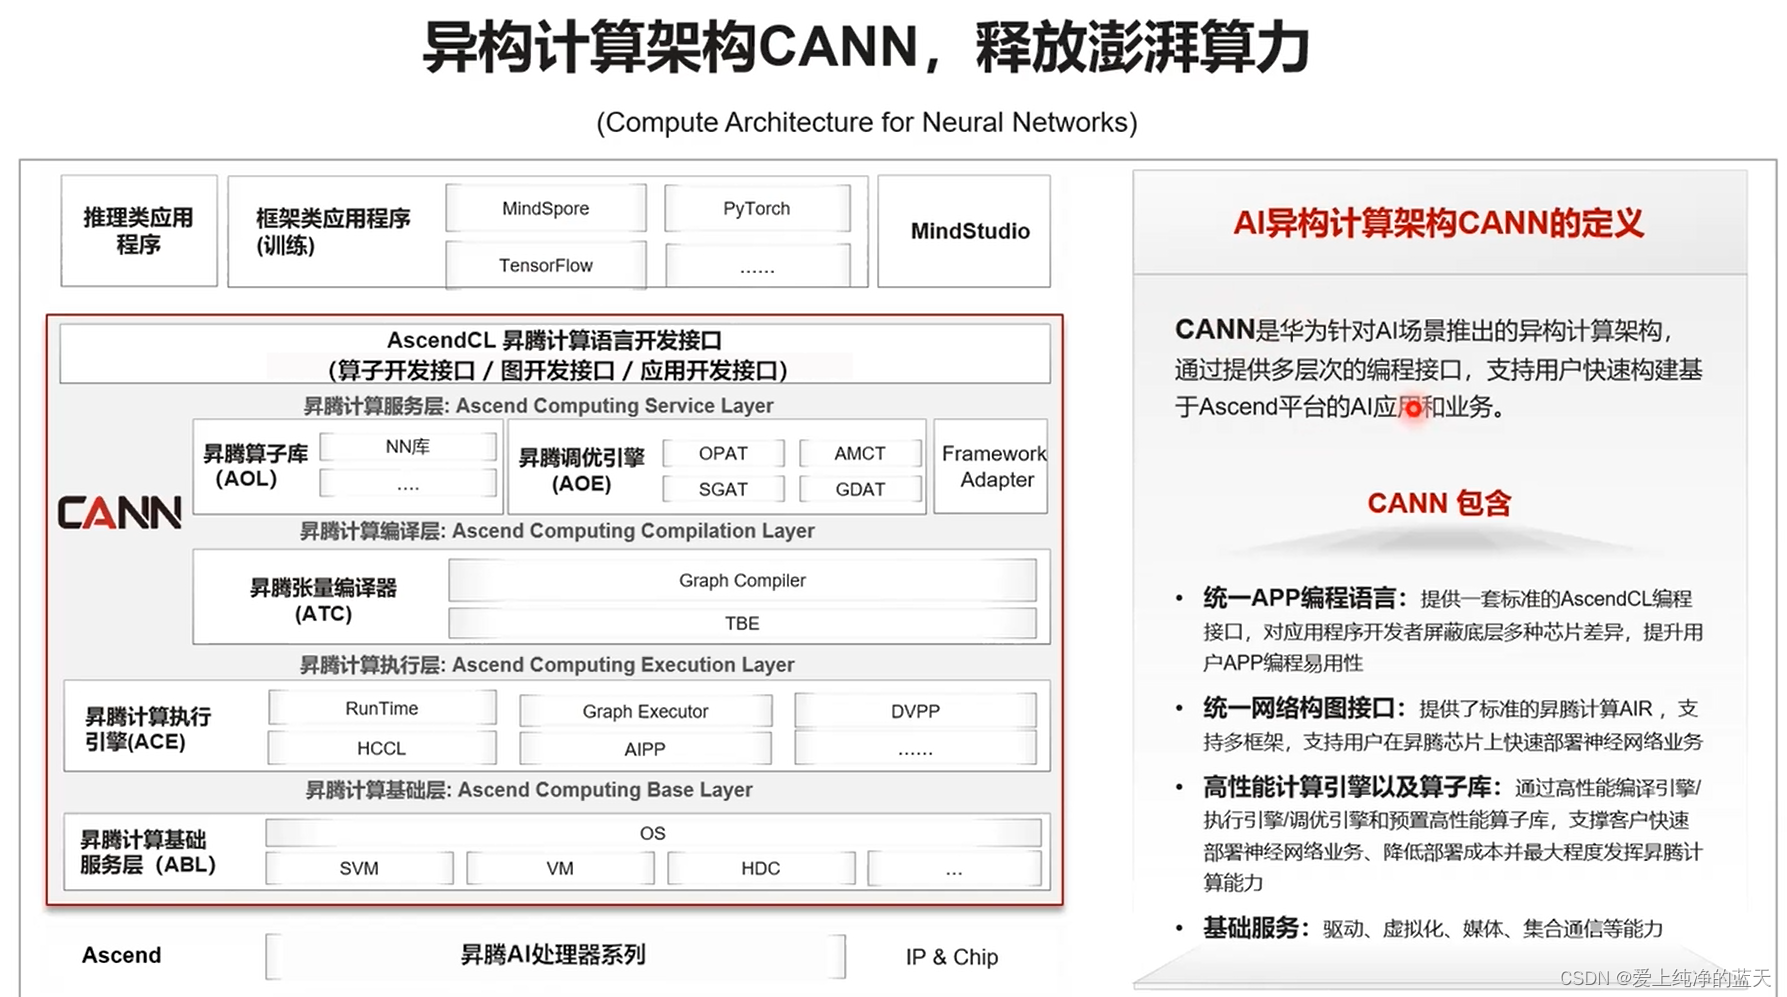Click the AMCT box

[860, 453]
